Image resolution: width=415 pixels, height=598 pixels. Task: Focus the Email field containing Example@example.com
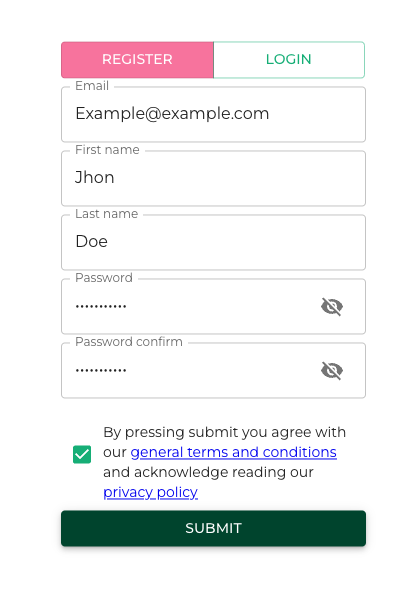point(213,114)
